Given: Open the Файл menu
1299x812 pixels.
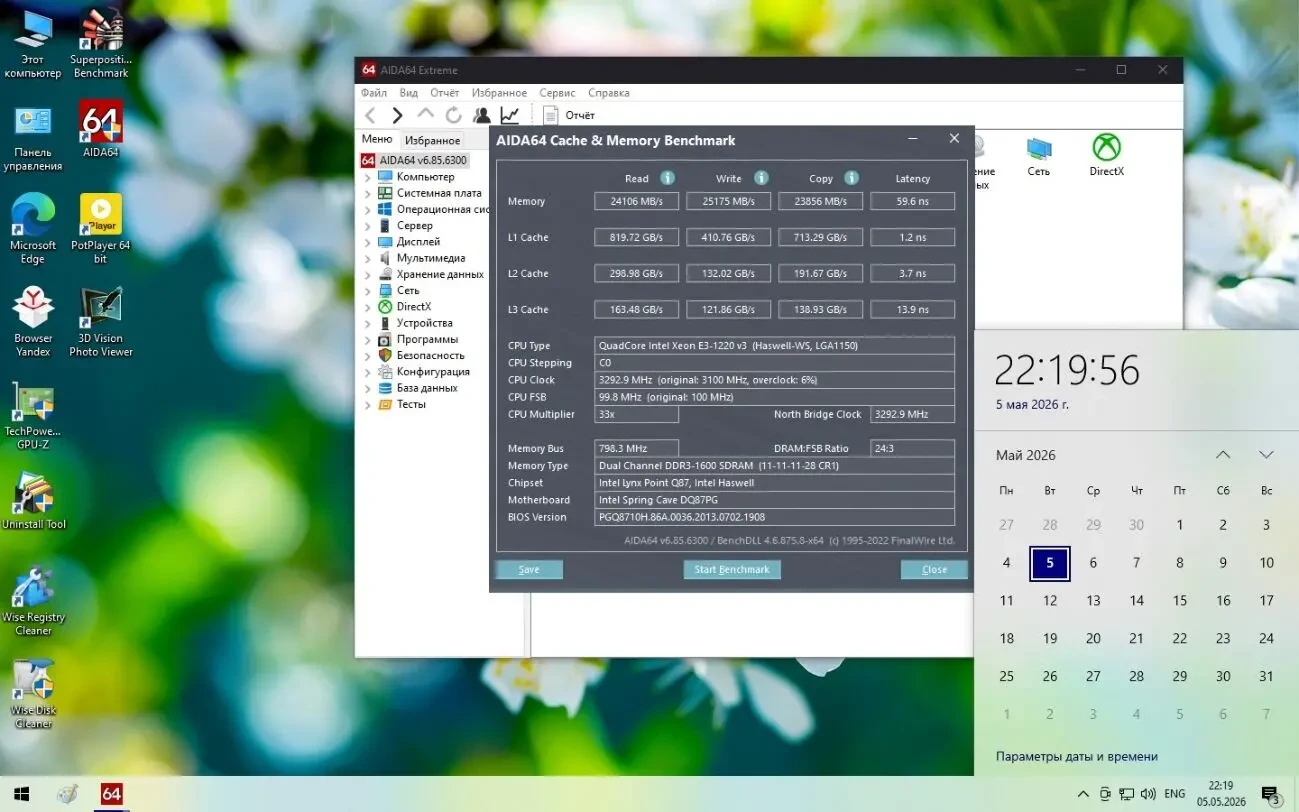Looking at the screenshot, I should 373,93.
